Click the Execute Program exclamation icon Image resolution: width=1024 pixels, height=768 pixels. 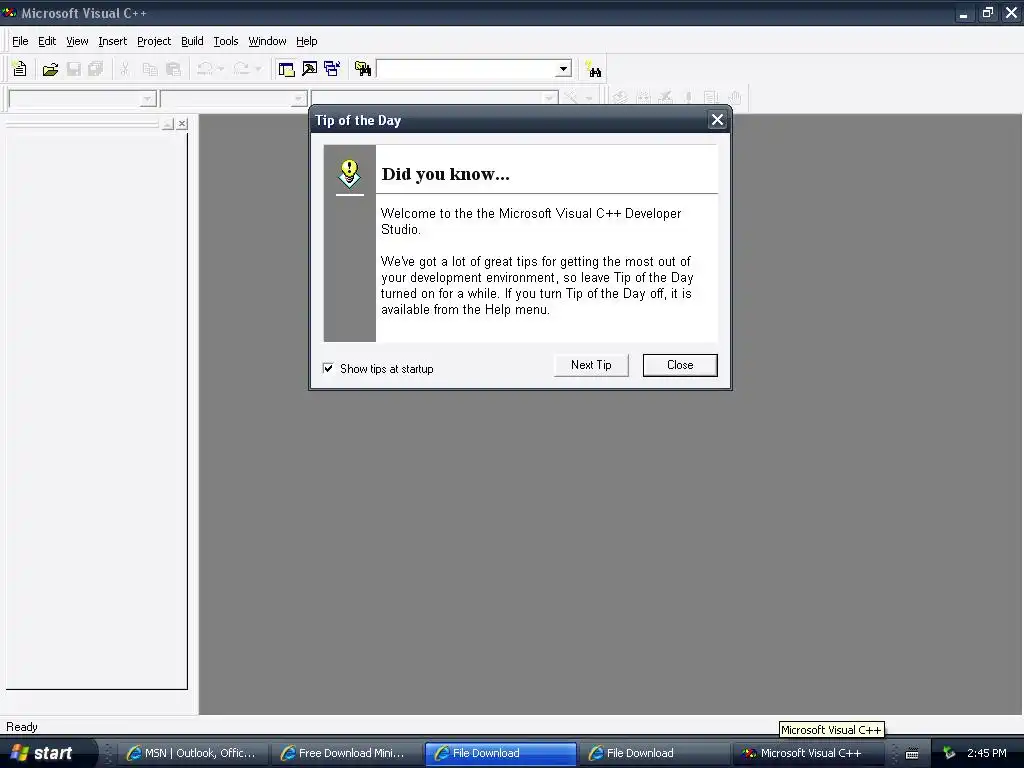pos(688,98)
